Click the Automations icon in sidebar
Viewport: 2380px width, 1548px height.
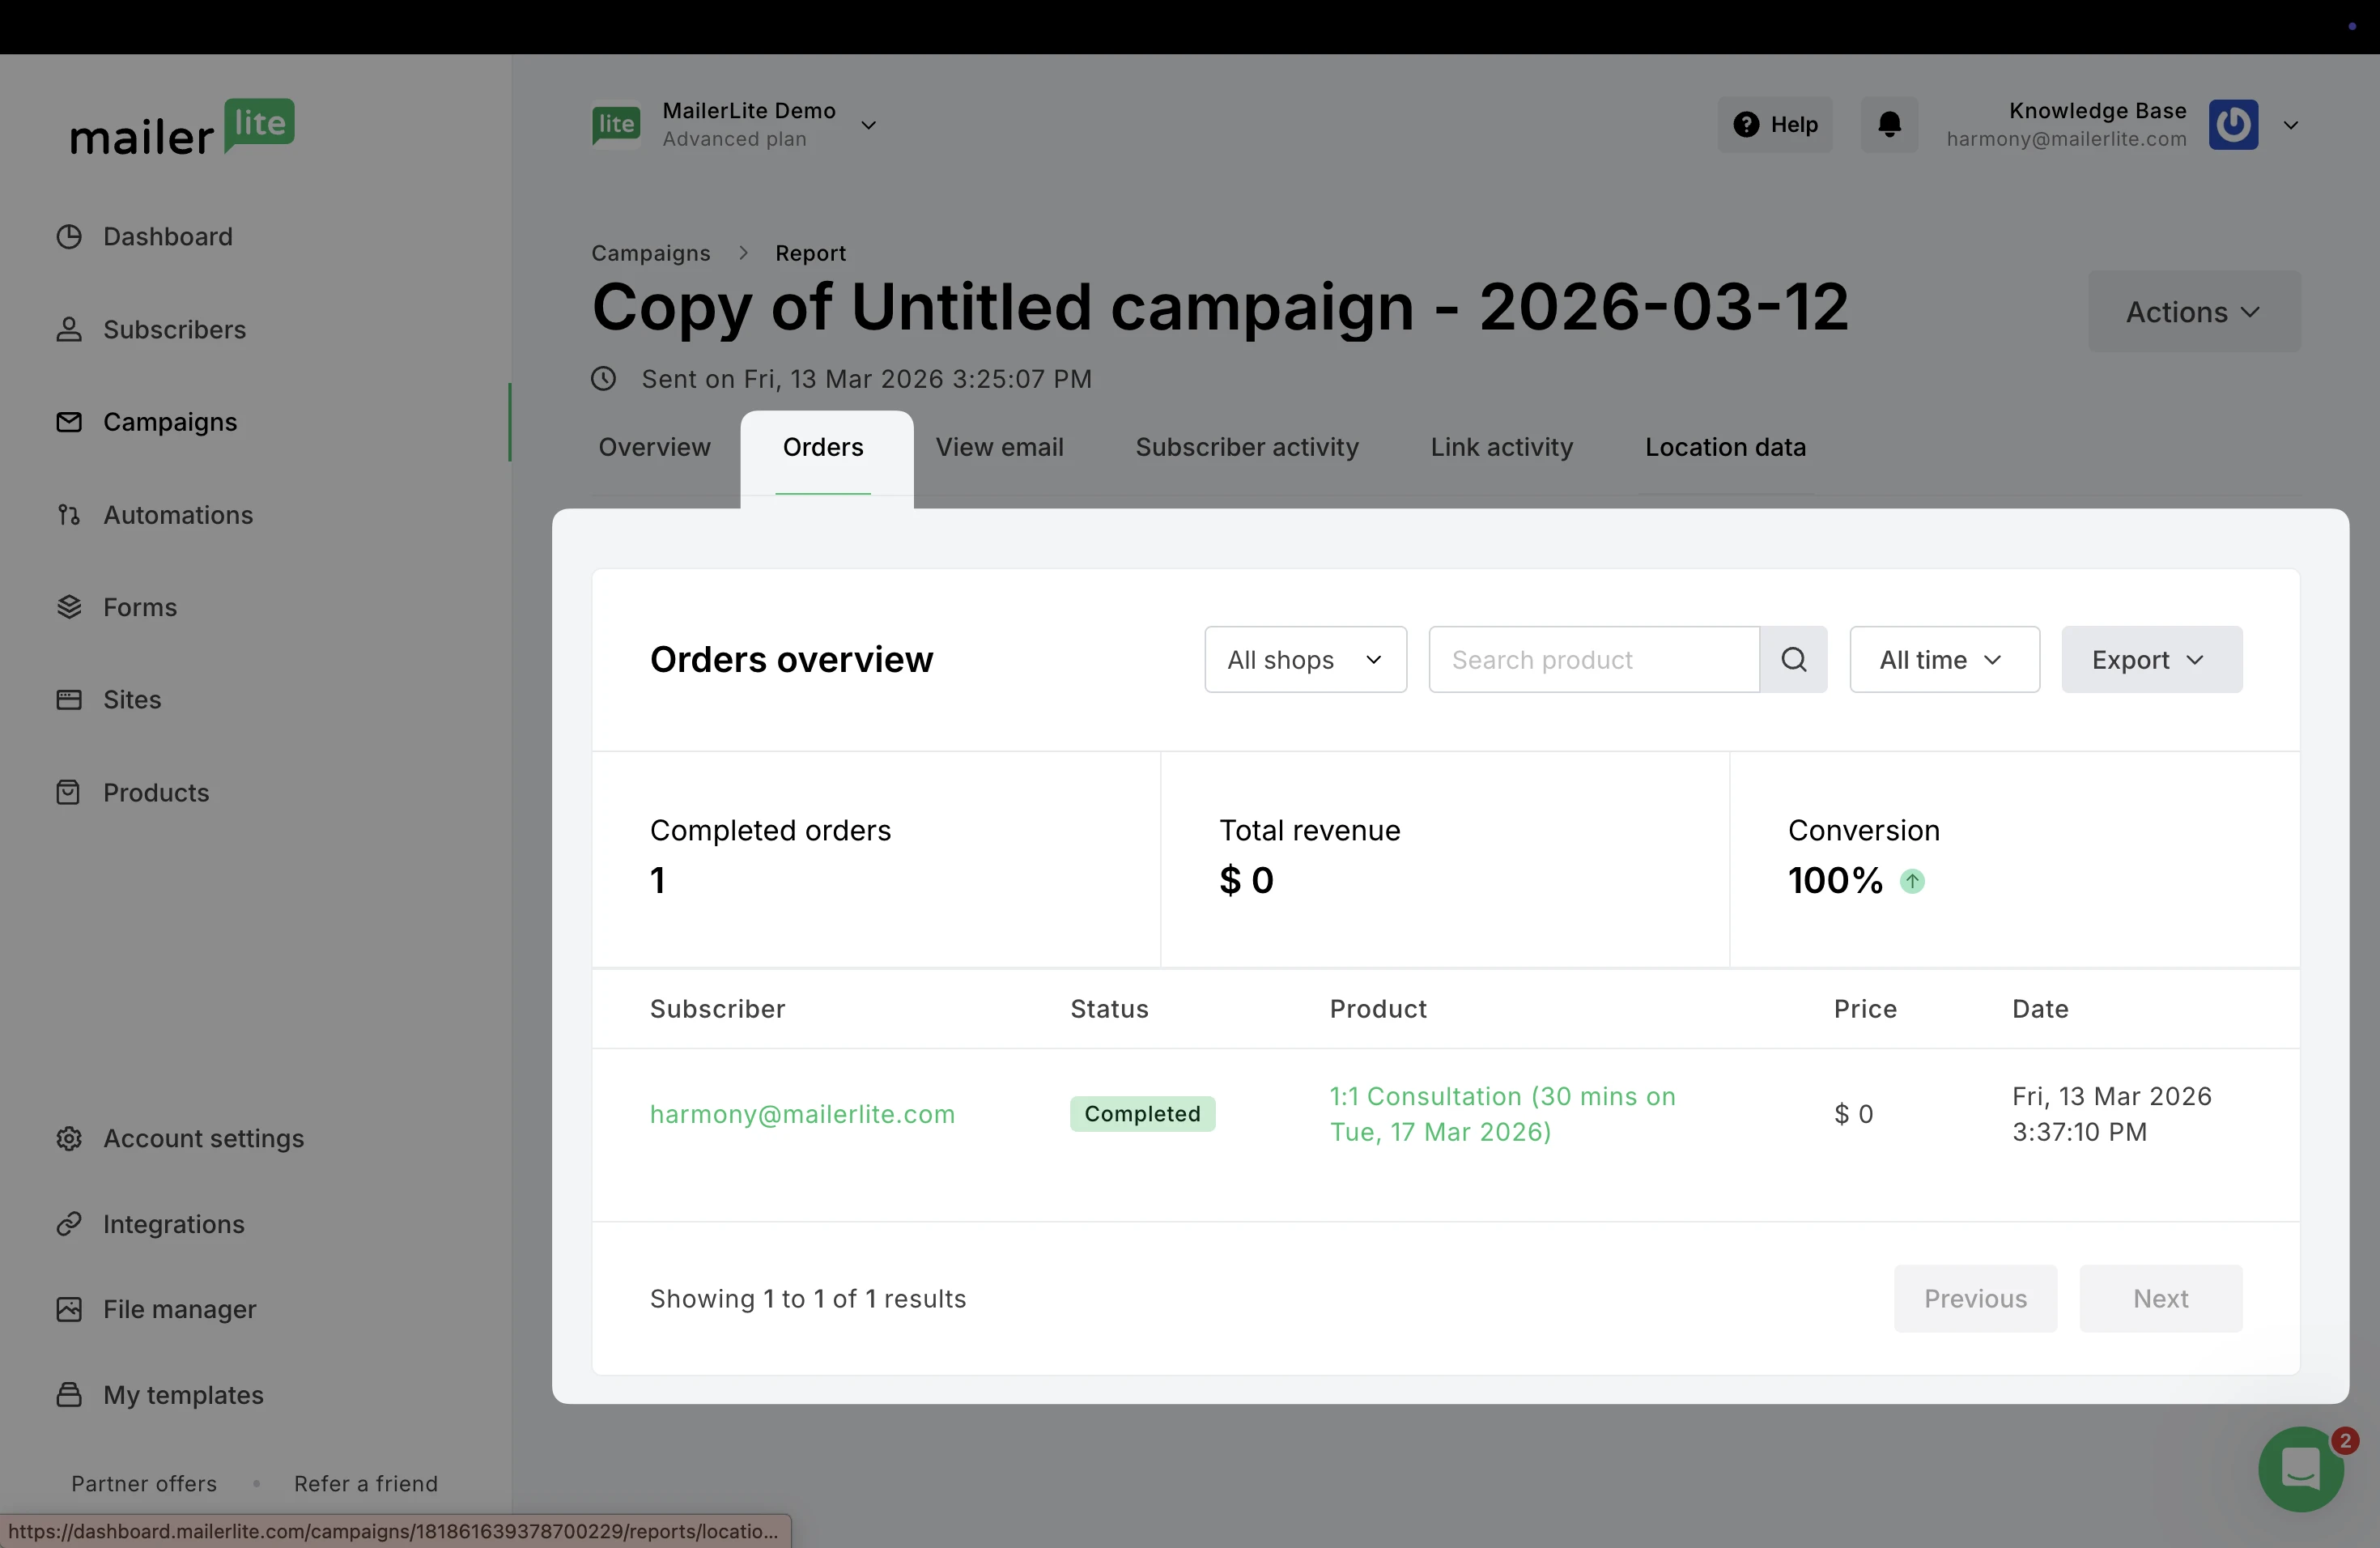(x=69, y=515)
